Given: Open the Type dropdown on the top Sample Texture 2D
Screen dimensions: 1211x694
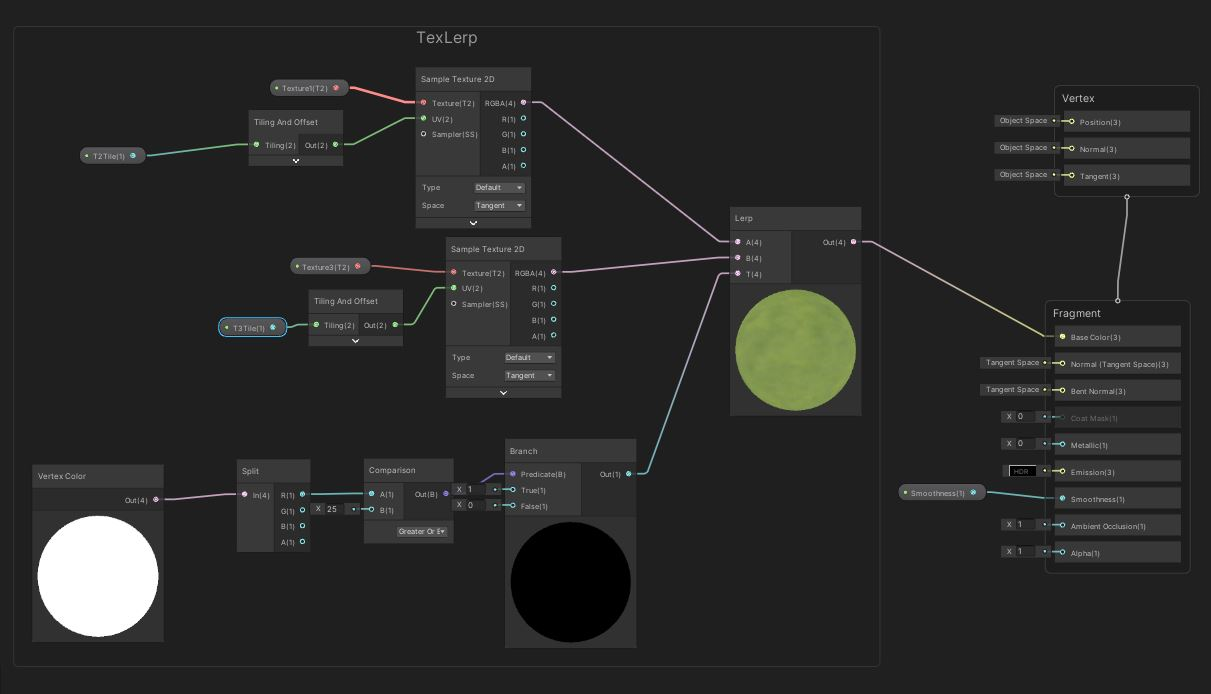Looking at the screenshot, I should (x=499, y=187).
